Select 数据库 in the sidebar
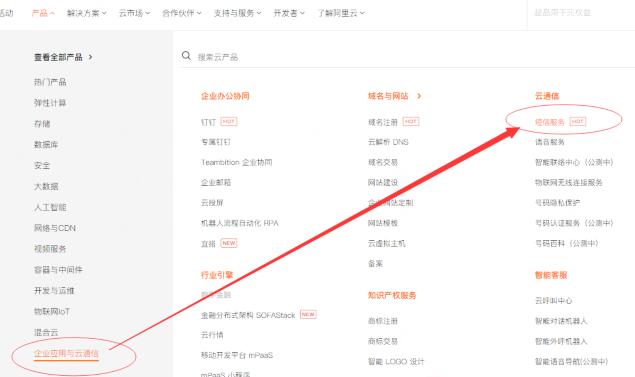 point(46,145)
